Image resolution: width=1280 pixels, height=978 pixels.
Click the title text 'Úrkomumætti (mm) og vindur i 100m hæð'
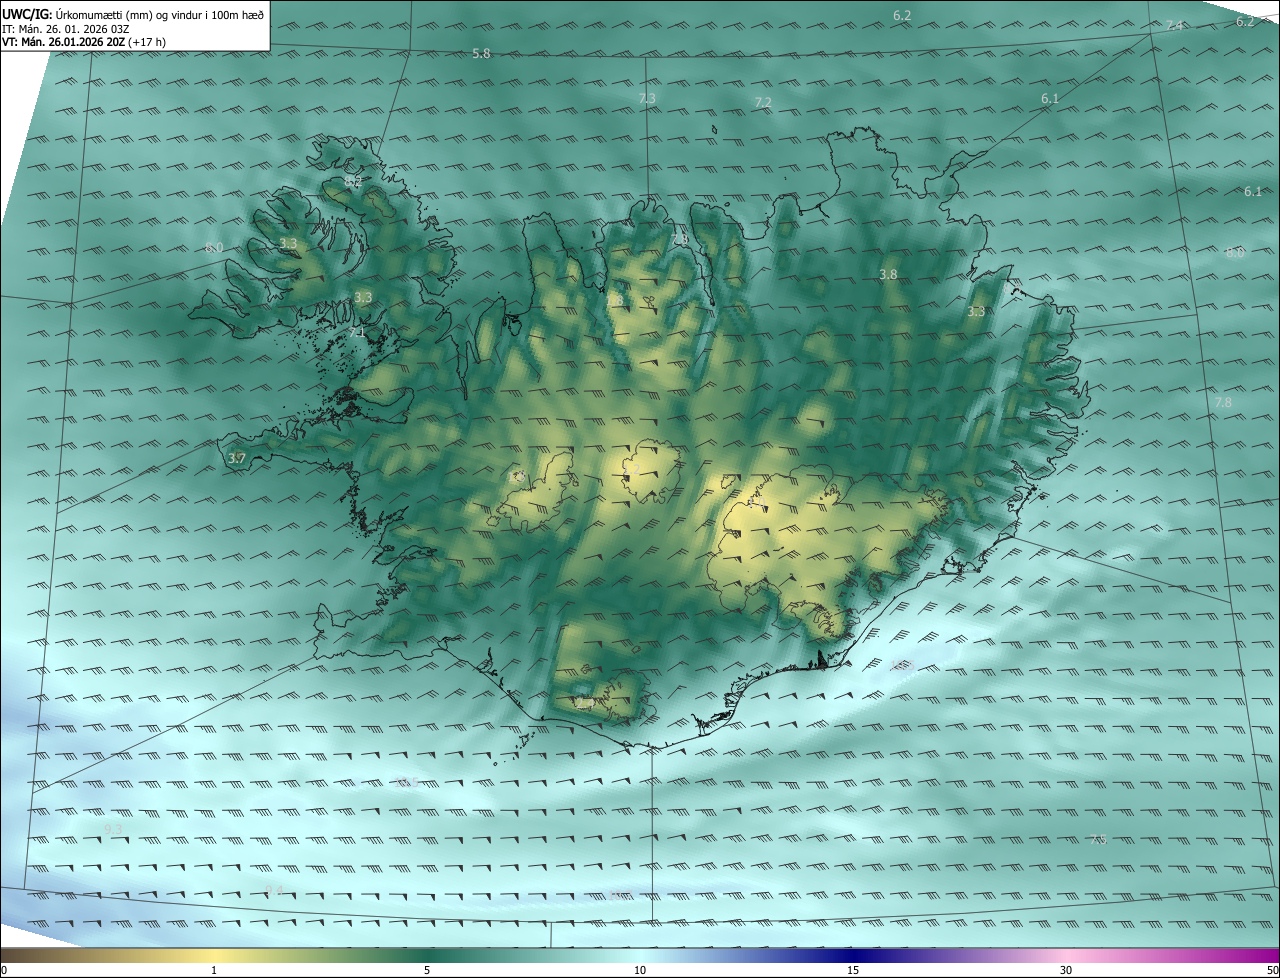point(160,14)
